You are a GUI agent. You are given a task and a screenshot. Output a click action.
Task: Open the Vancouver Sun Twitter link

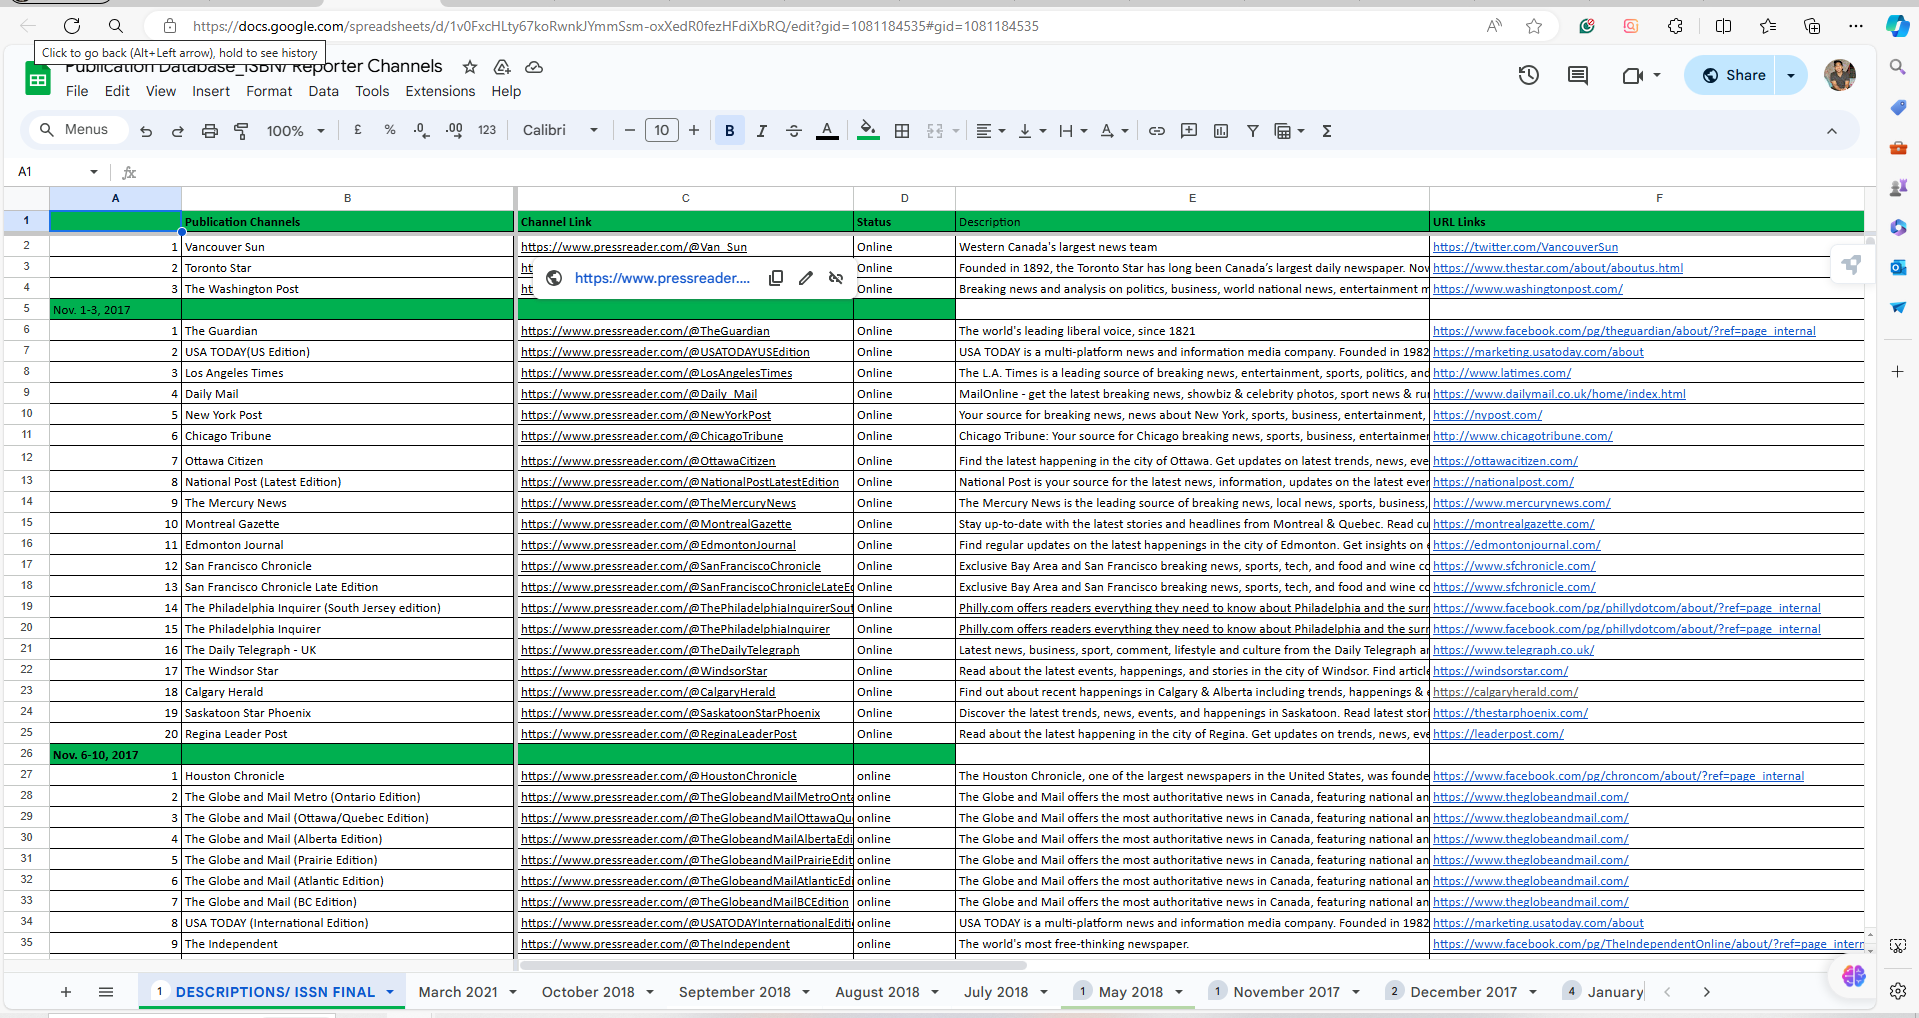[x=1525, y=247]
